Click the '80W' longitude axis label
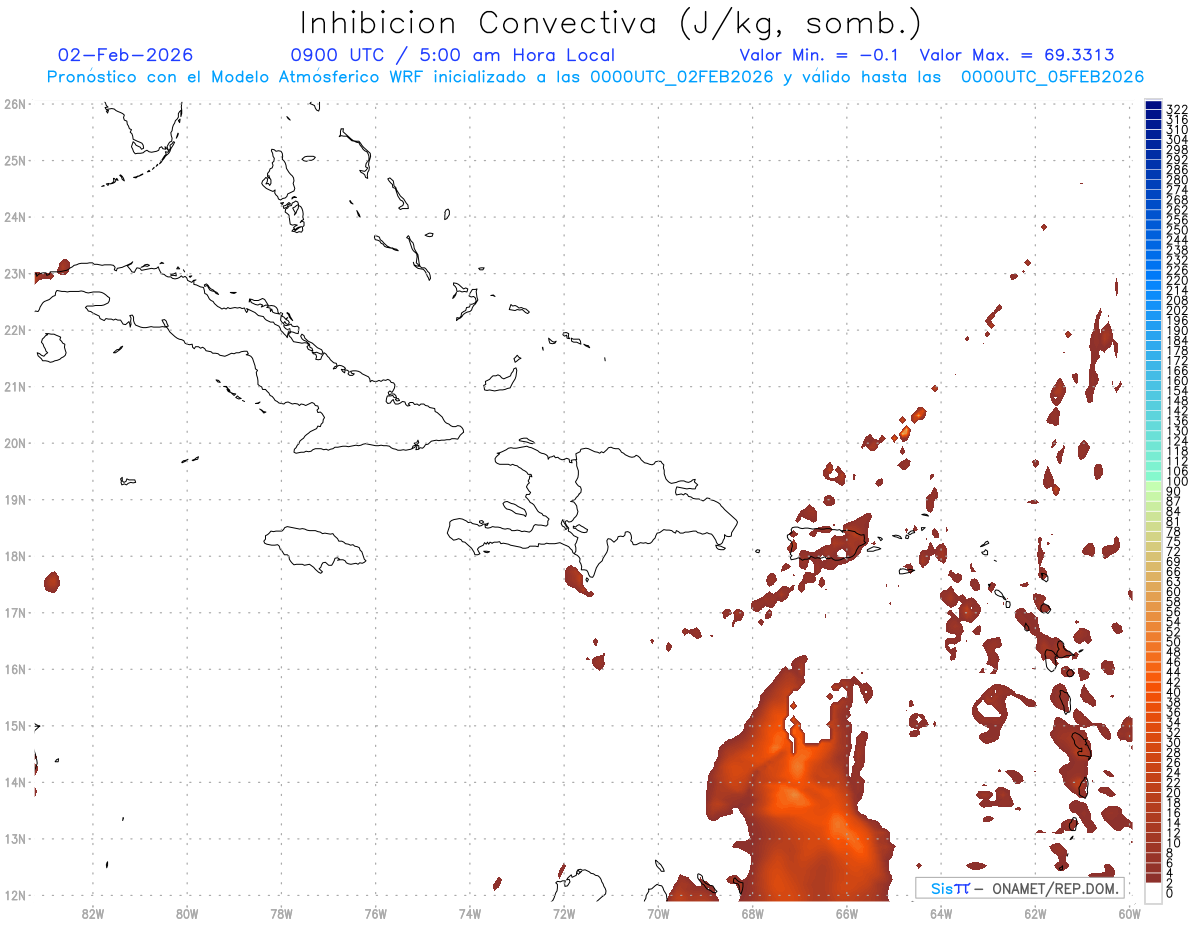Viewport: 1200px width, 927px height. pos(187,913)
